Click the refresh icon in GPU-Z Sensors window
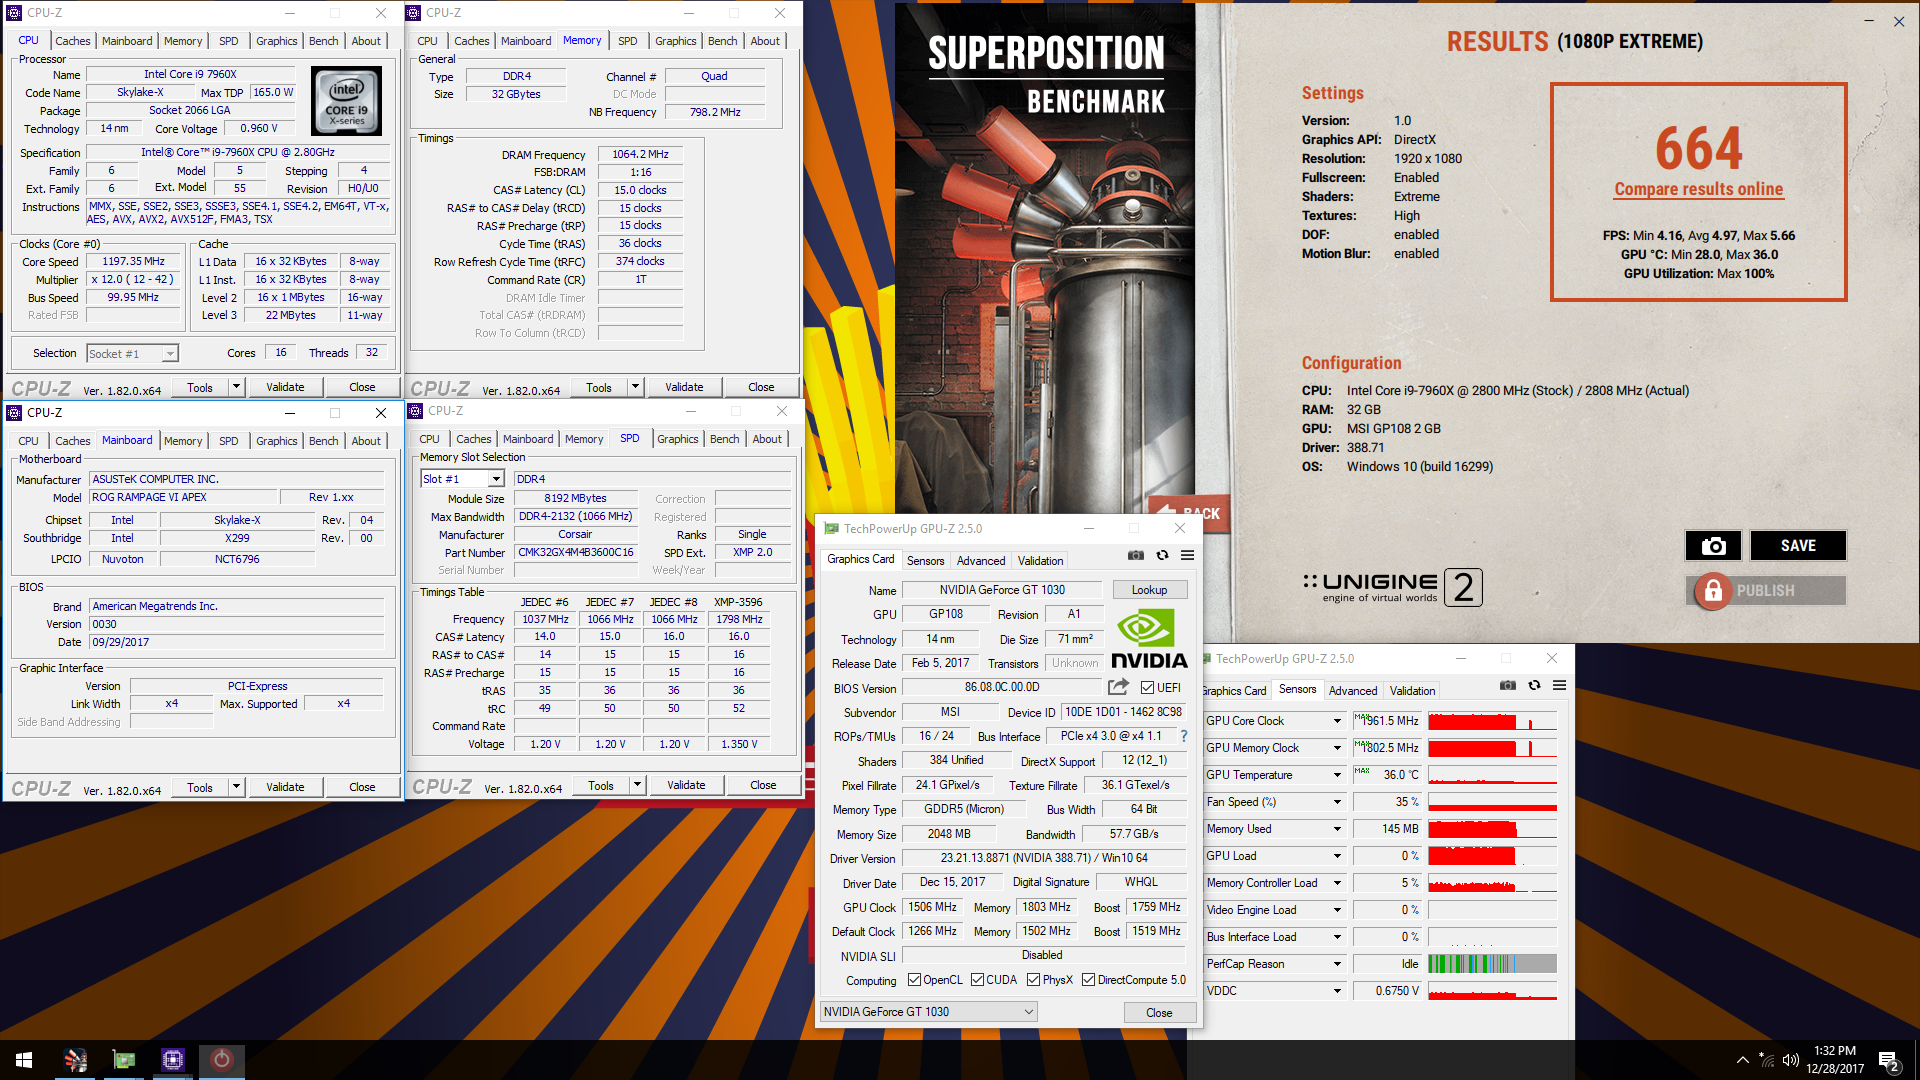Viewport: 1920px width, 1080px height. [x=1534, y=685]
